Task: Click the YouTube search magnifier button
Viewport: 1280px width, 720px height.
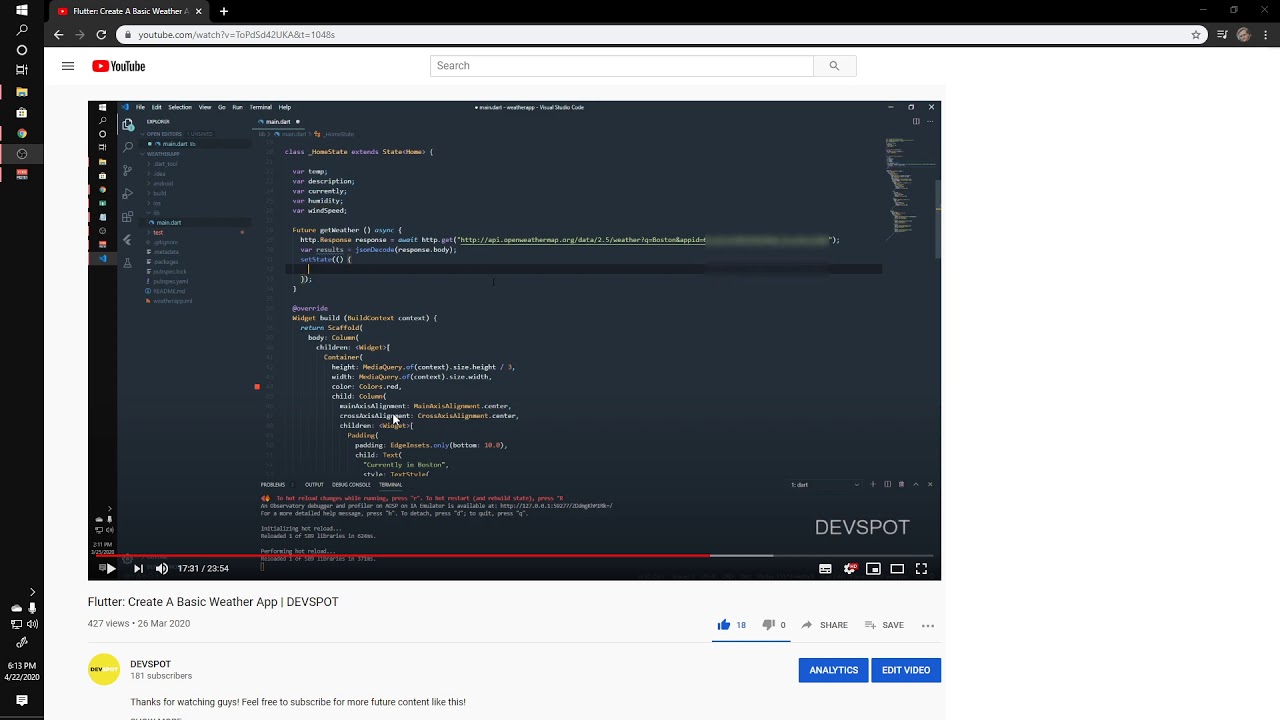Action: tap(834, 66)
